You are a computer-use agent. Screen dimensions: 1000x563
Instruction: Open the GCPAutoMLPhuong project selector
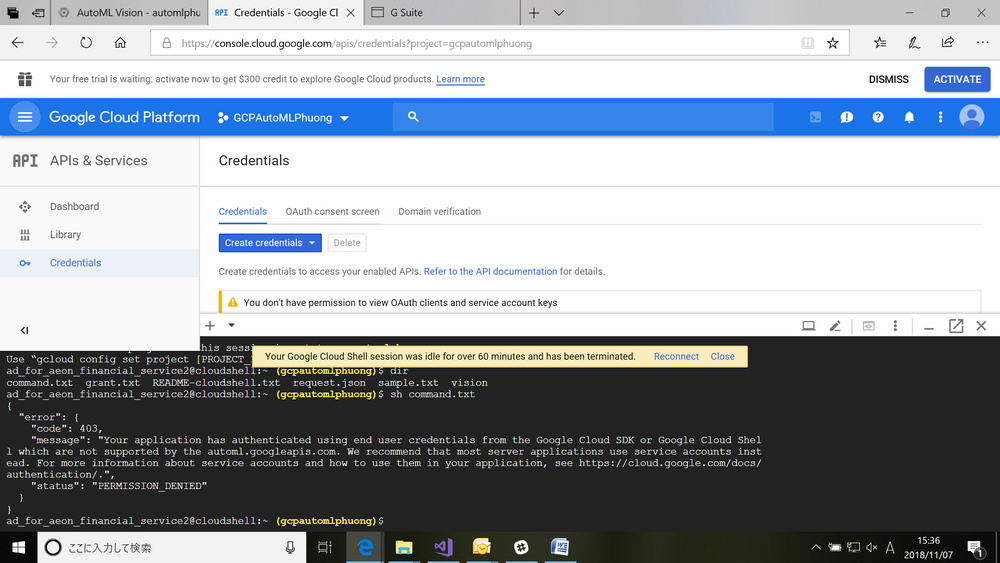click(284, 117)
